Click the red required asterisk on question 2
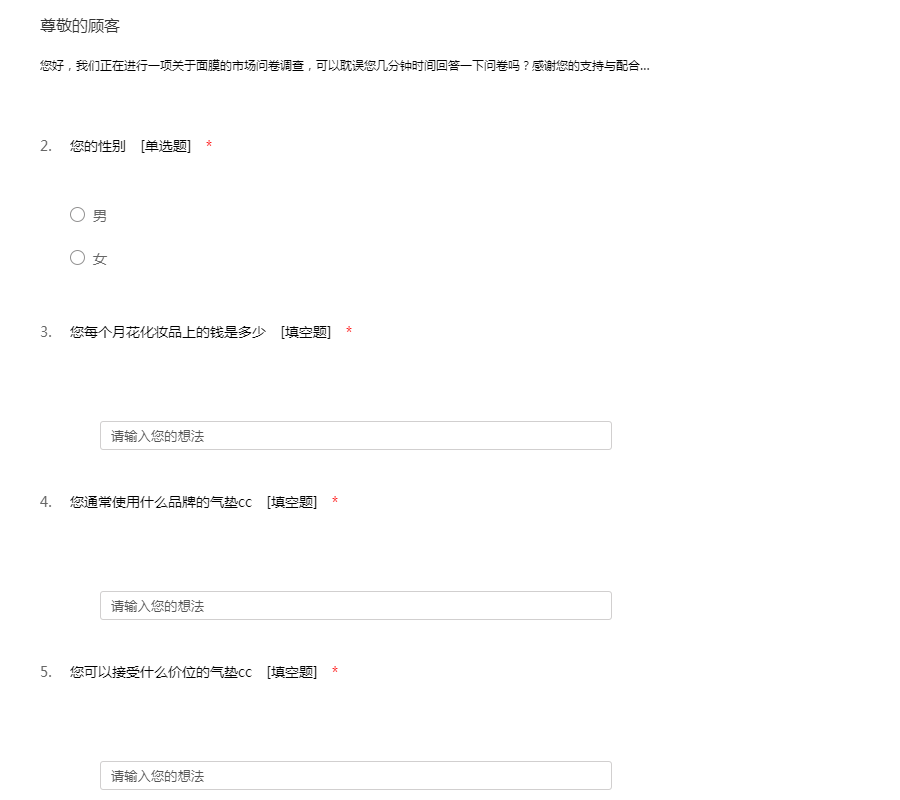 coord(209,146)
